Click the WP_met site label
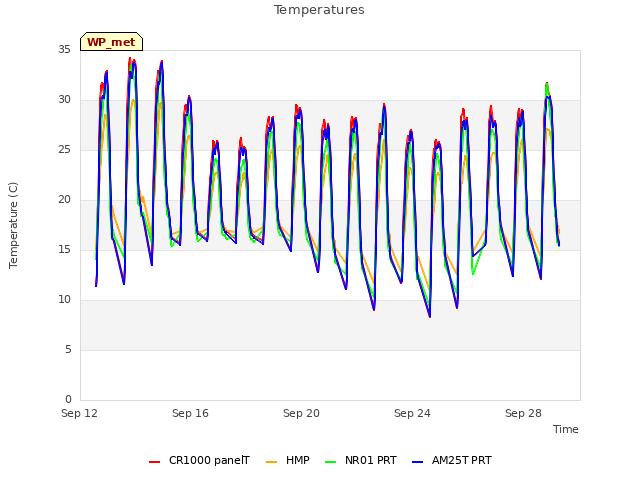640x480 pixels. [111, 42]
